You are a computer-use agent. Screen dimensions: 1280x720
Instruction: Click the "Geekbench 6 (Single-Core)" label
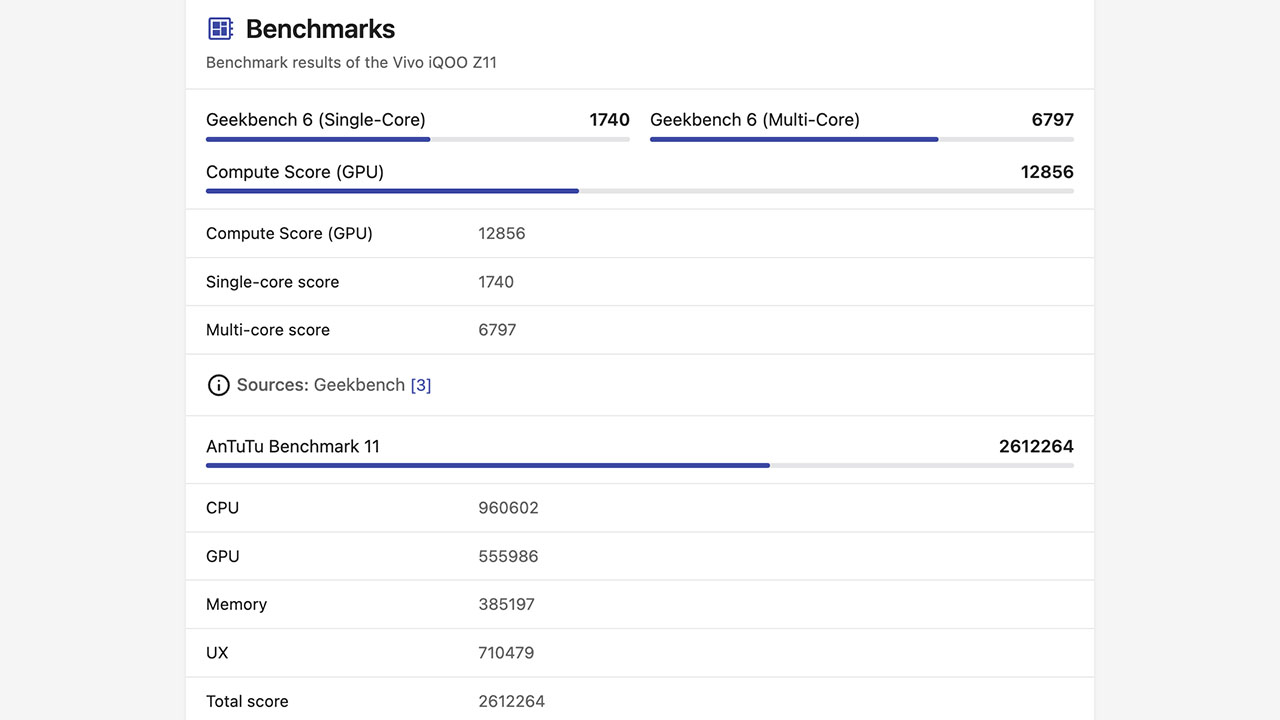point(316,120)
